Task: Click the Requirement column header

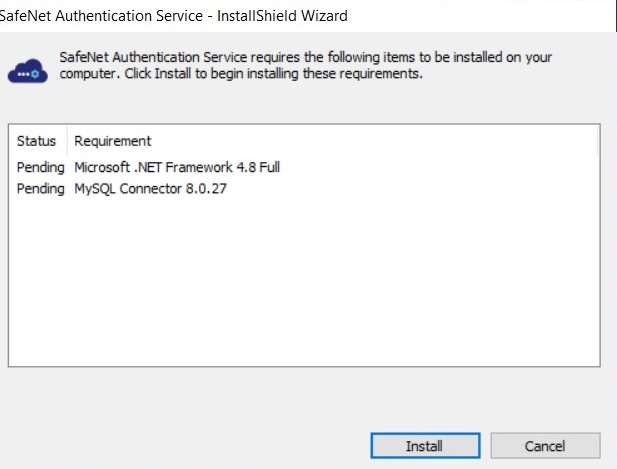Action: click(x=112, y=141)
